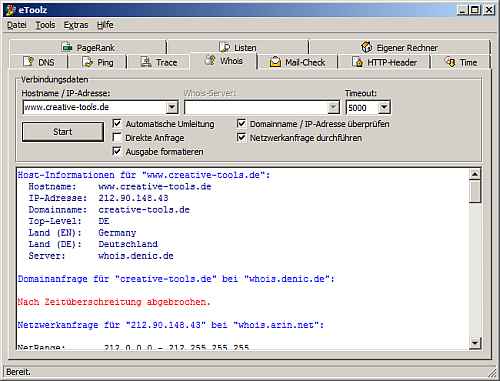
Task: Click the 'Nach Zeitüberschreitung abgebrochen.' message
Action: [x=114, y=302]
